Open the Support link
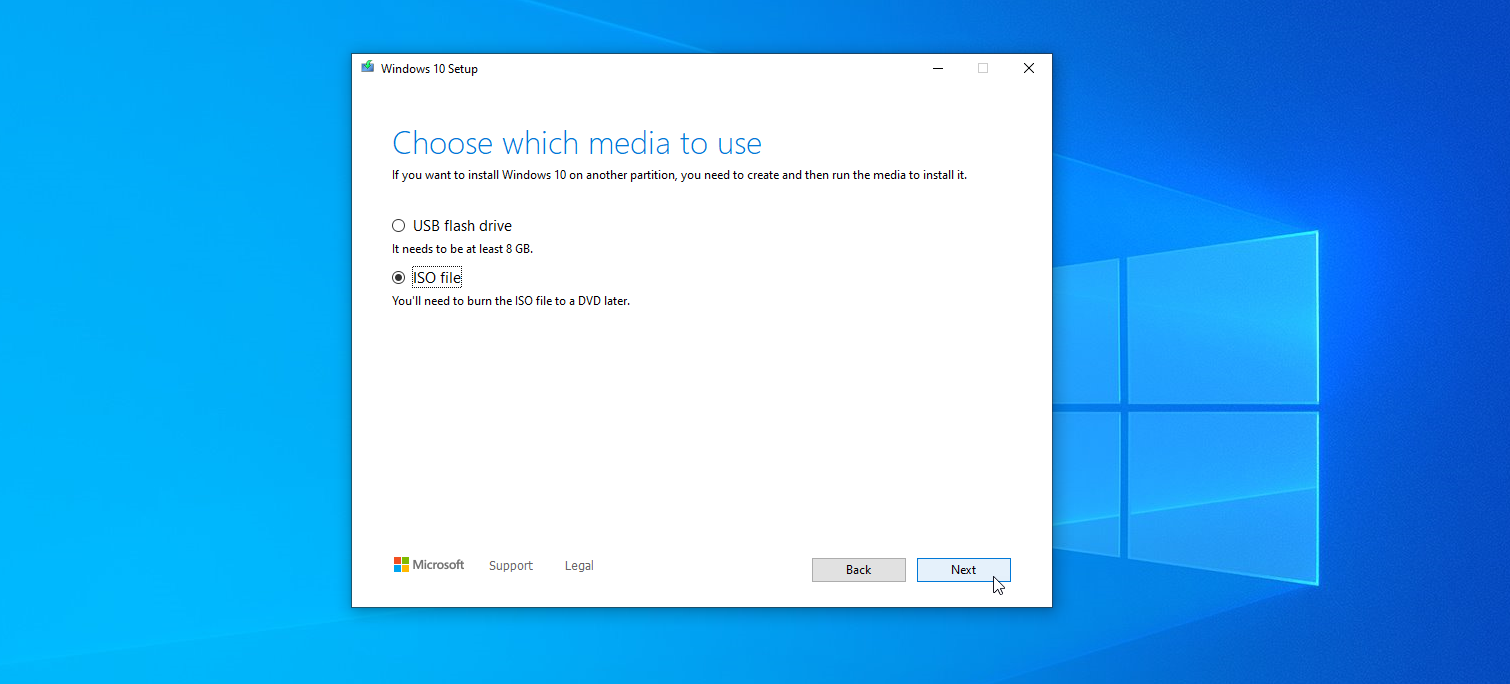 510,566
